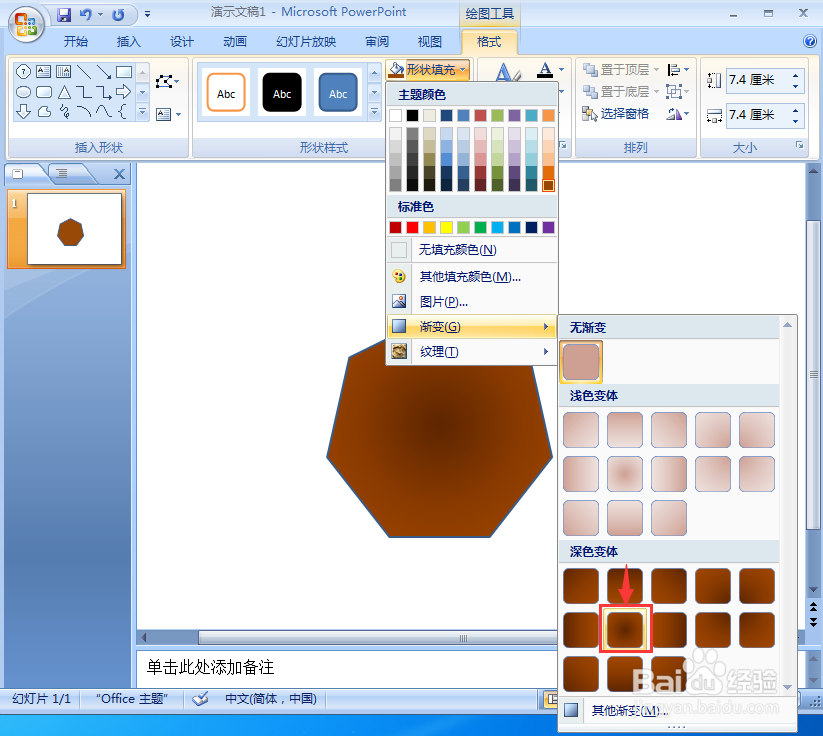
Task: Expand the shapes gallery more button
Action: pos(142,112)
